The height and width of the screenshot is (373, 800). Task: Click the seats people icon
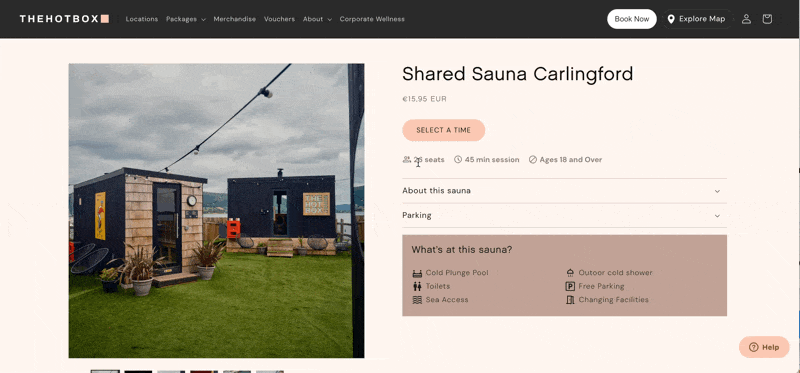click(407, 160)
